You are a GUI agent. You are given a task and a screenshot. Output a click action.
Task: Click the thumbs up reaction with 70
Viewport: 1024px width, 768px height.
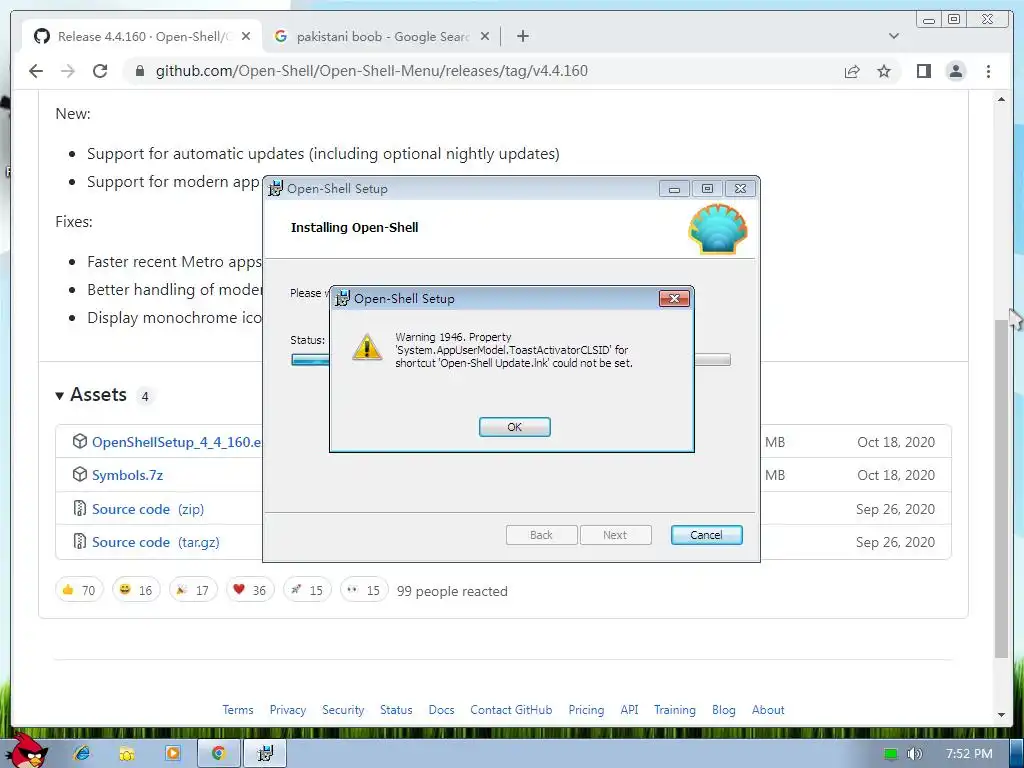[x=79, y=590]
